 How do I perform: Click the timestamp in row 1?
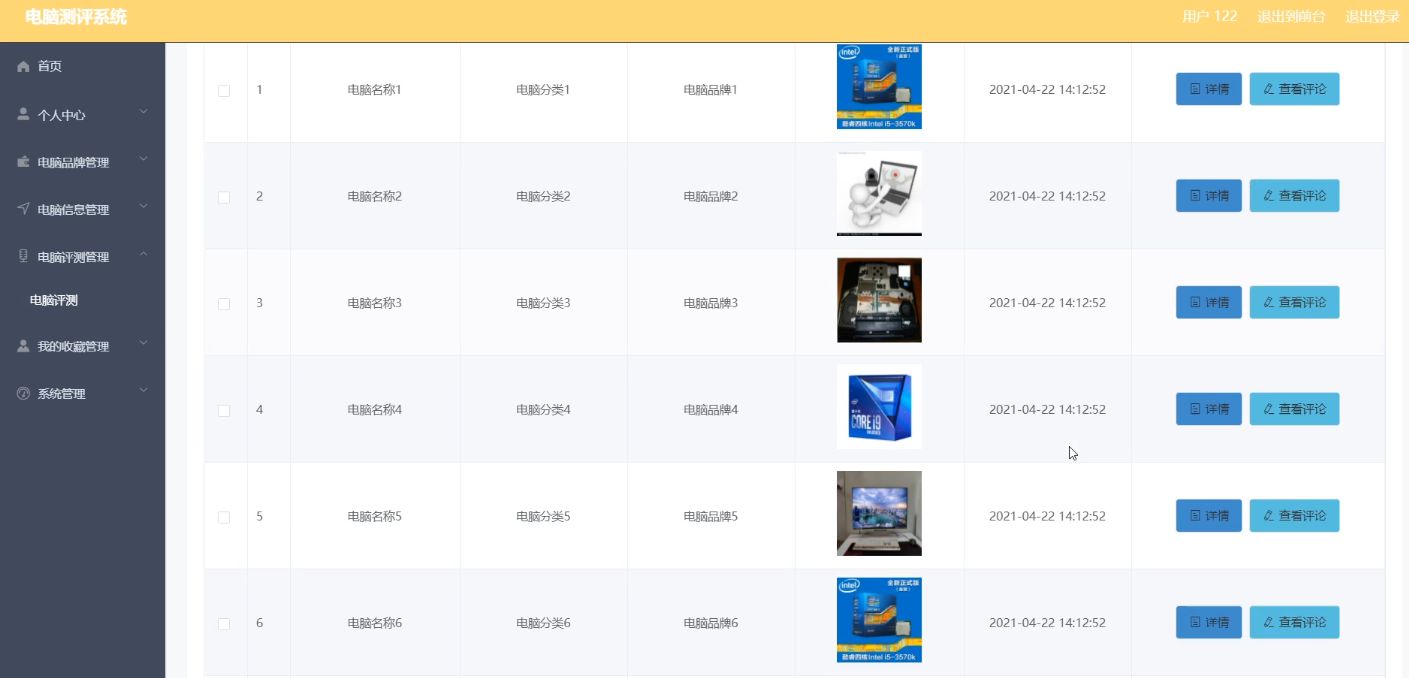[x=1047, y=90]
